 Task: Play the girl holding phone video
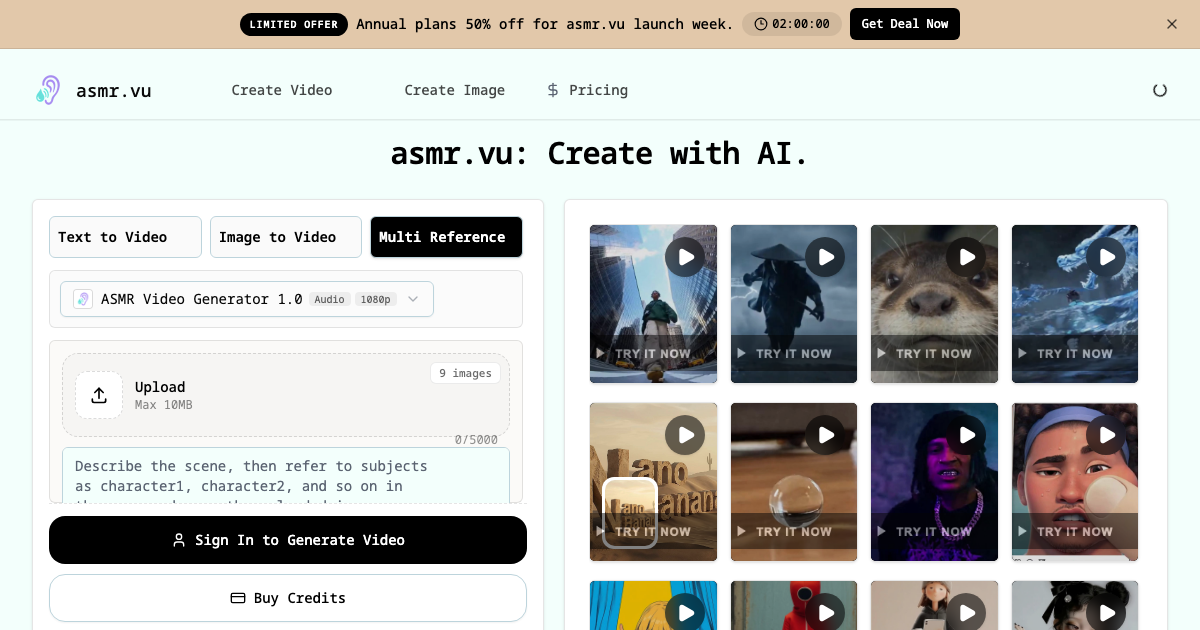click(x=967, y=612)
